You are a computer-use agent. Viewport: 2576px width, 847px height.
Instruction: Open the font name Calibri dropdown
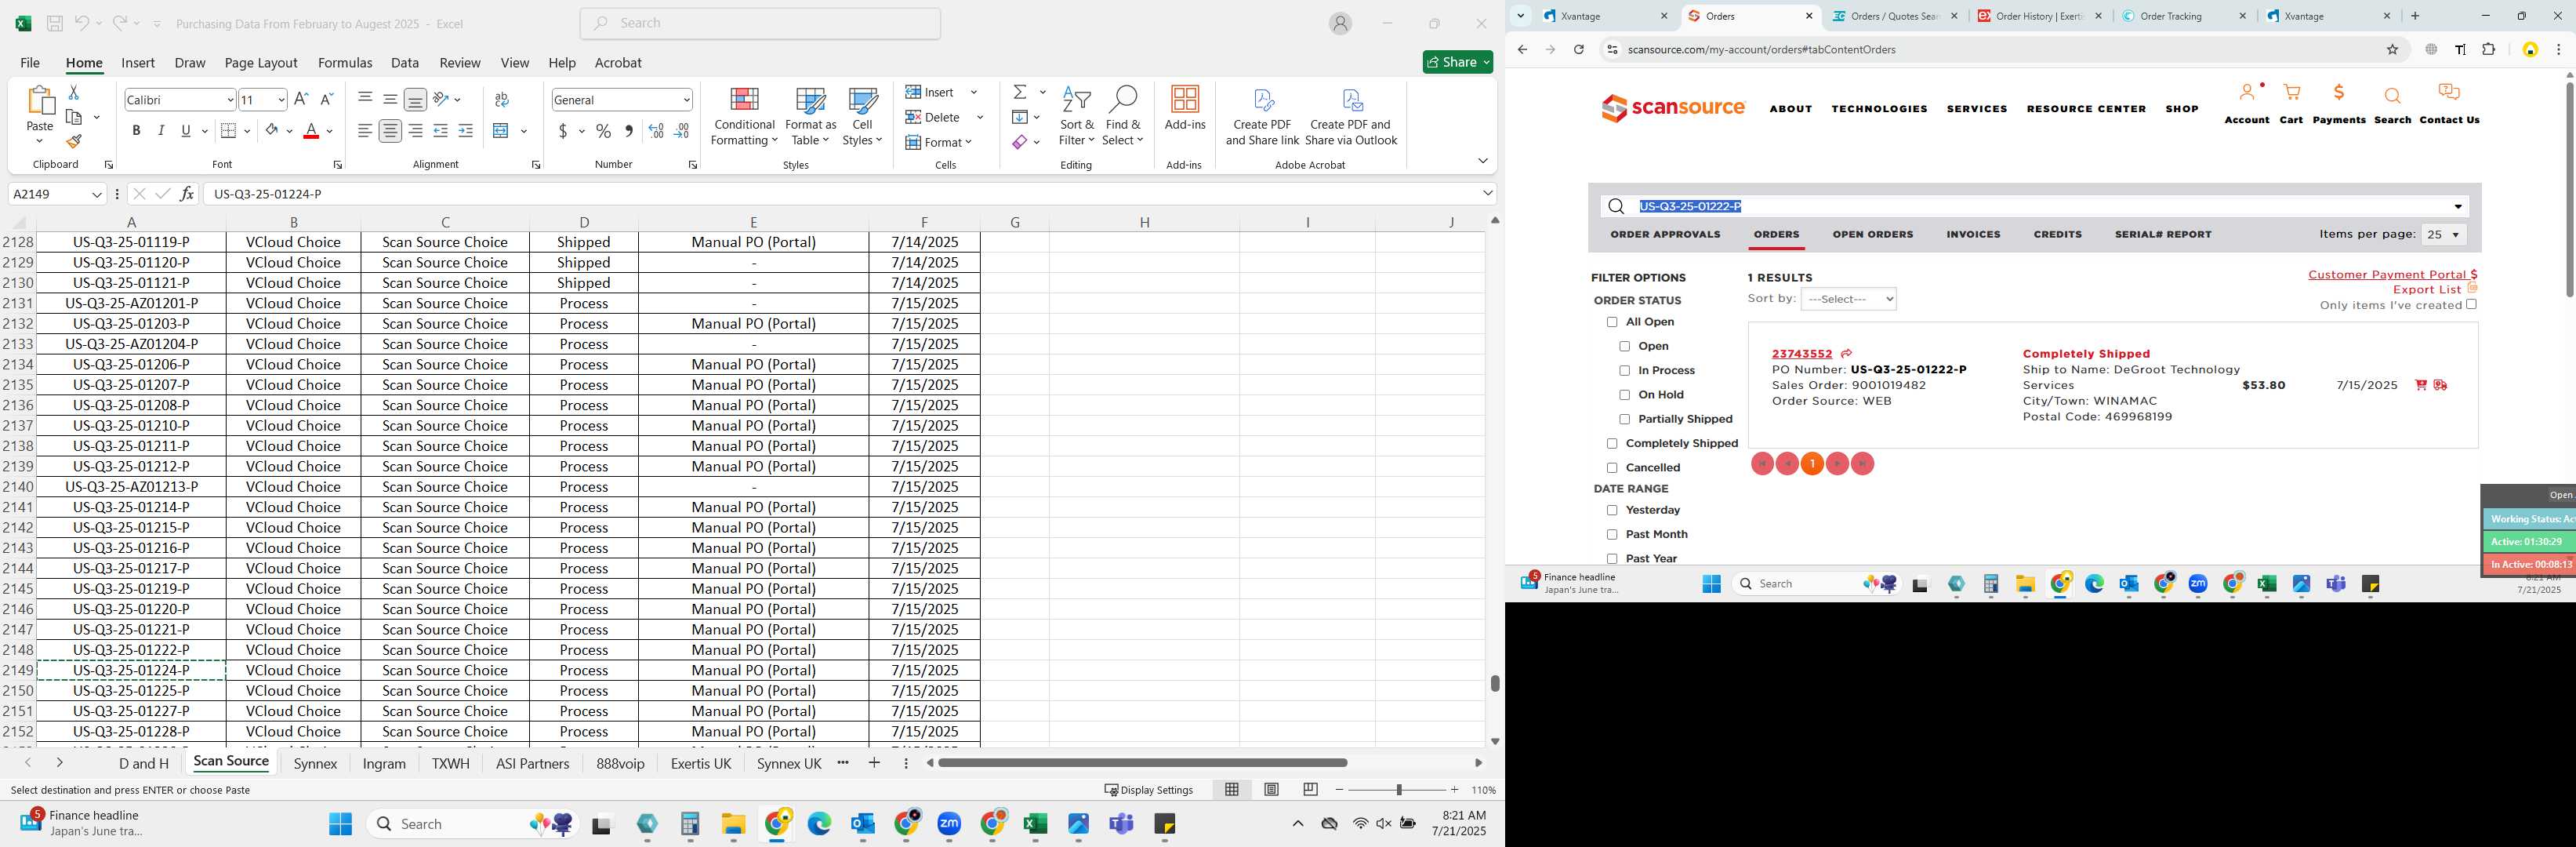point(230,100)
